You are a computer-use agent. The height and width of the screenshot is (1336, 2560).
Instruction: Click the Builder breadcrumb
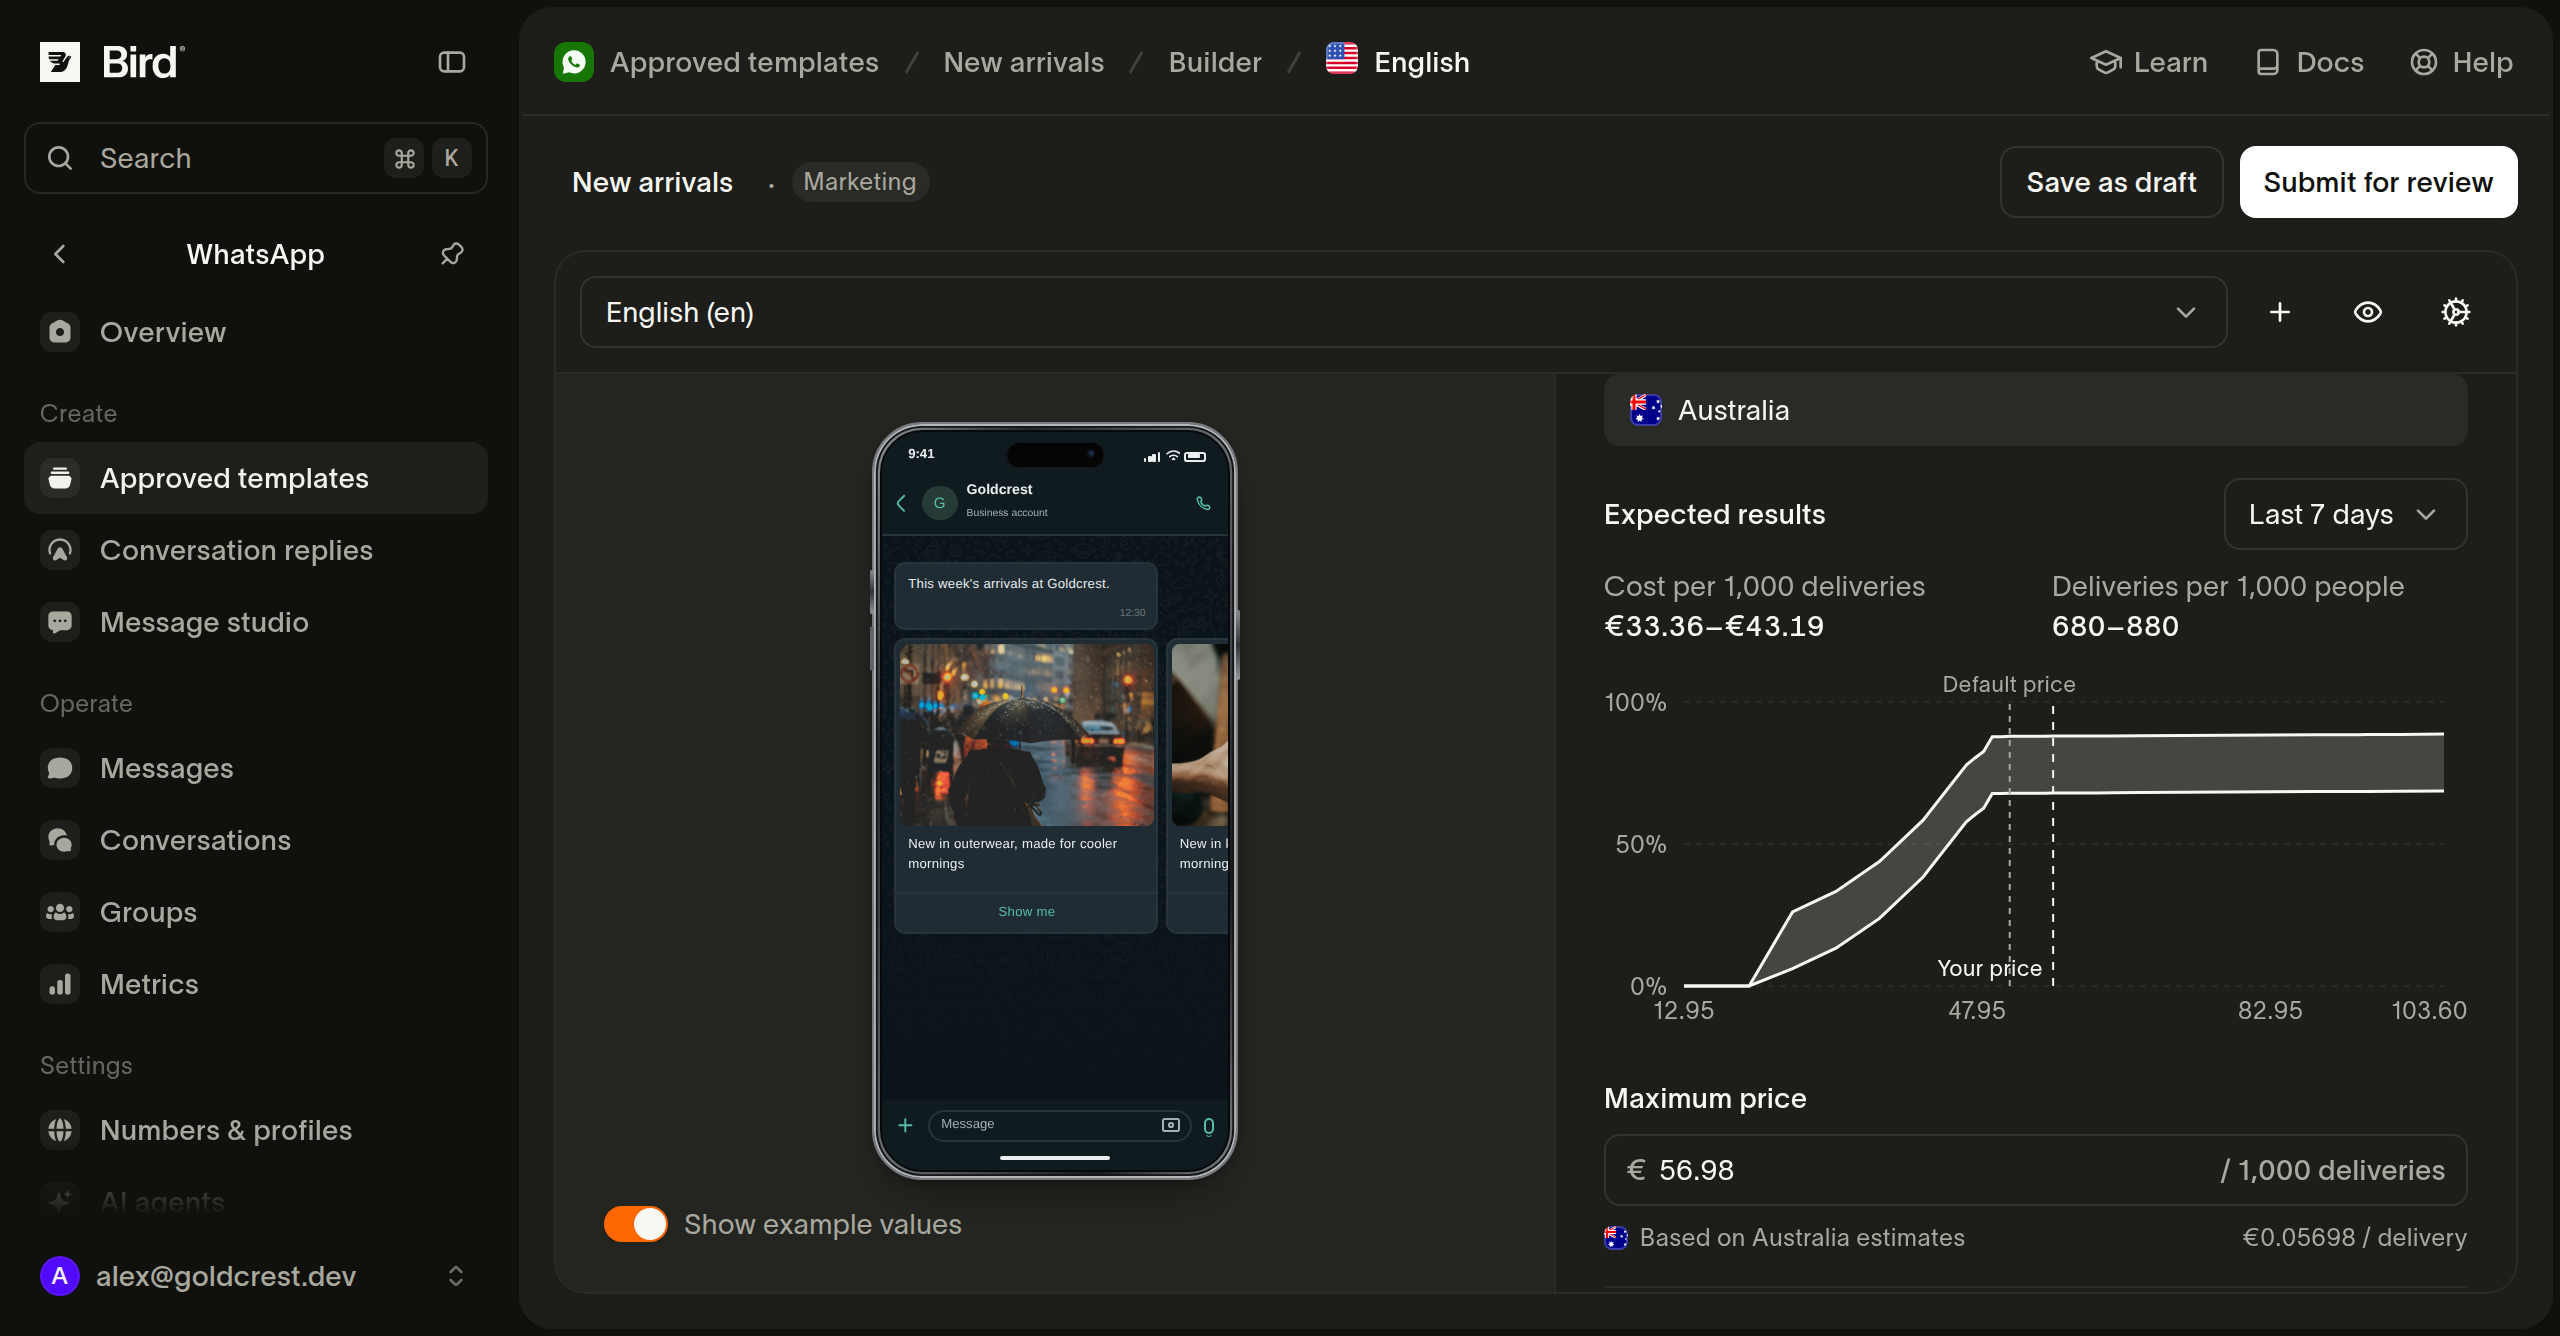(x=1215, y=62)
